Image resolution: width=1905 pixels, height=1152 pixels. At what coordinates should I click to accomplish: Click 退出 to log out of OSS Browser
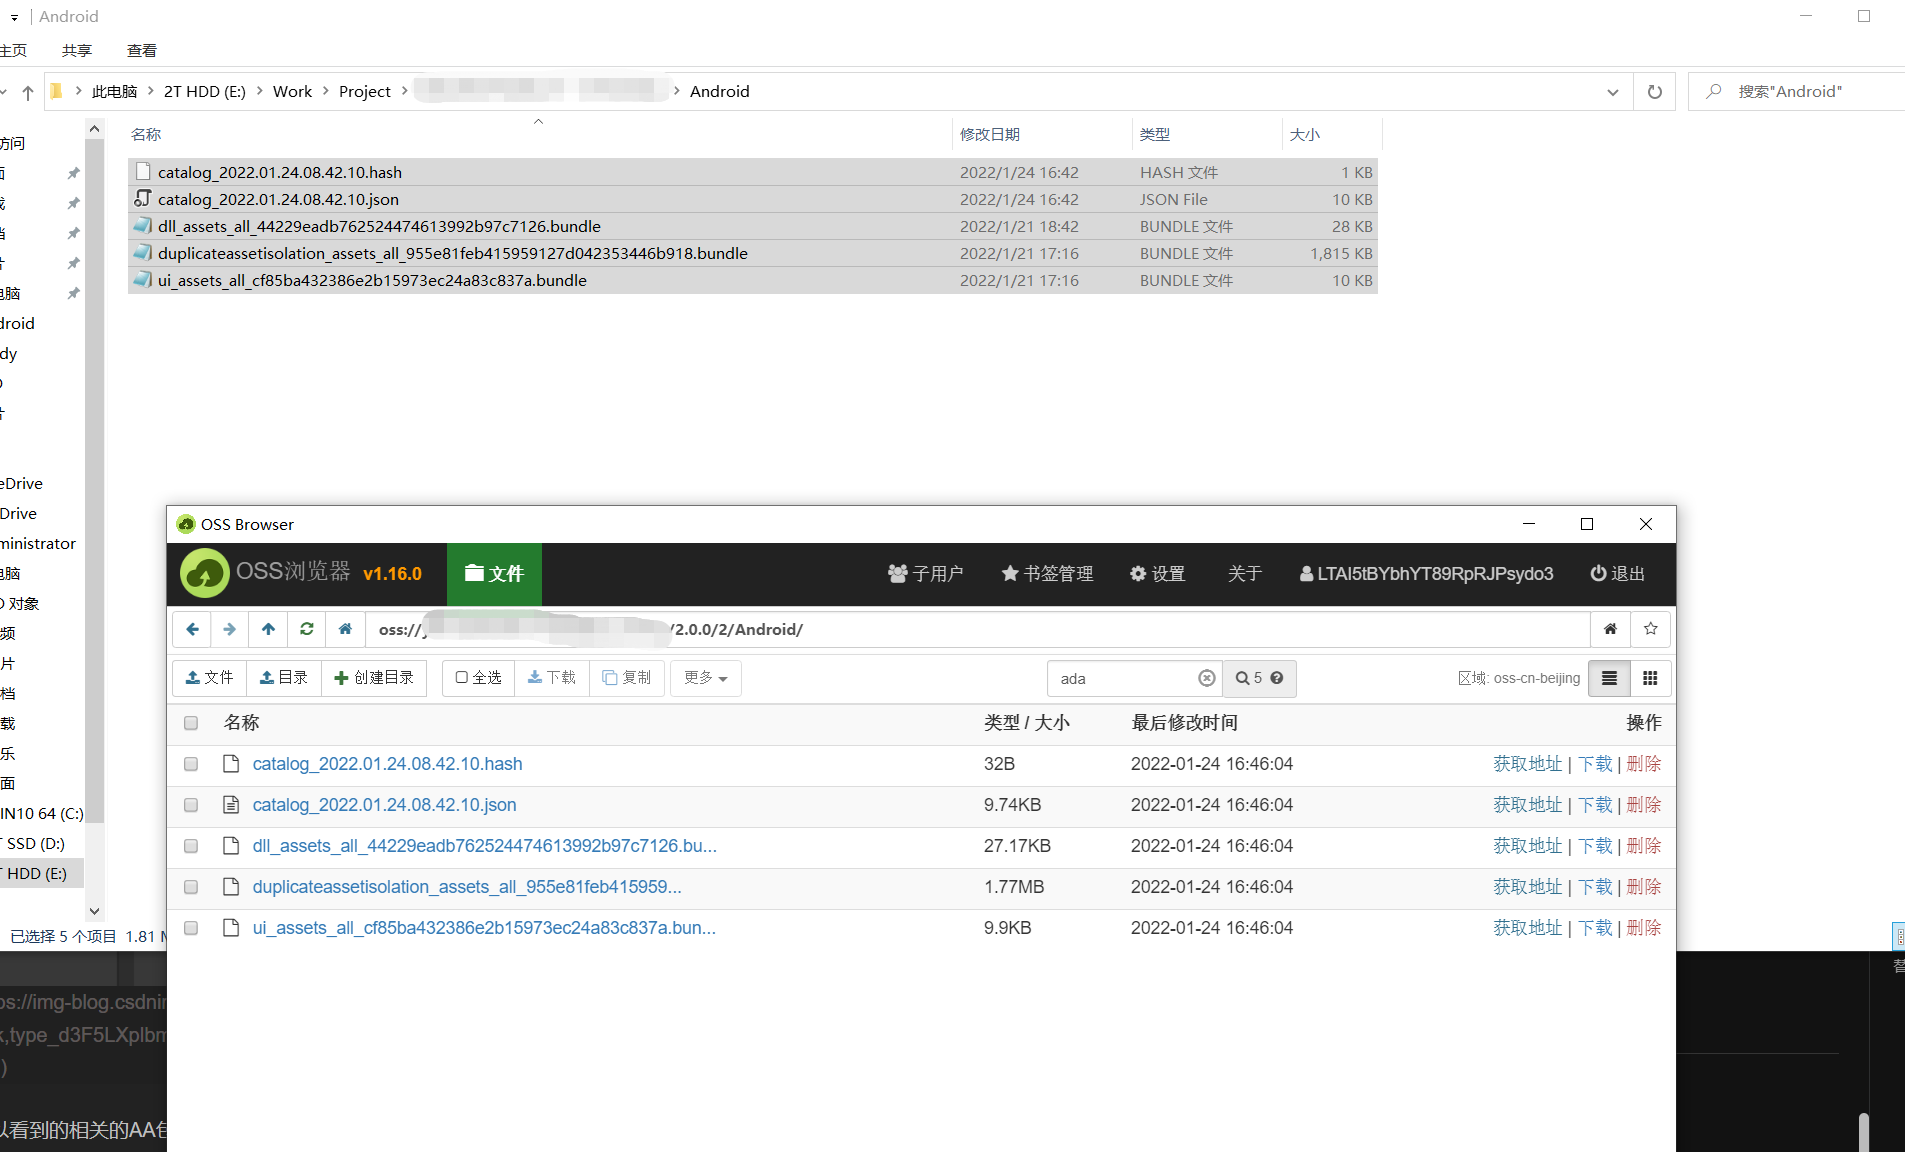click(1617, 573)
